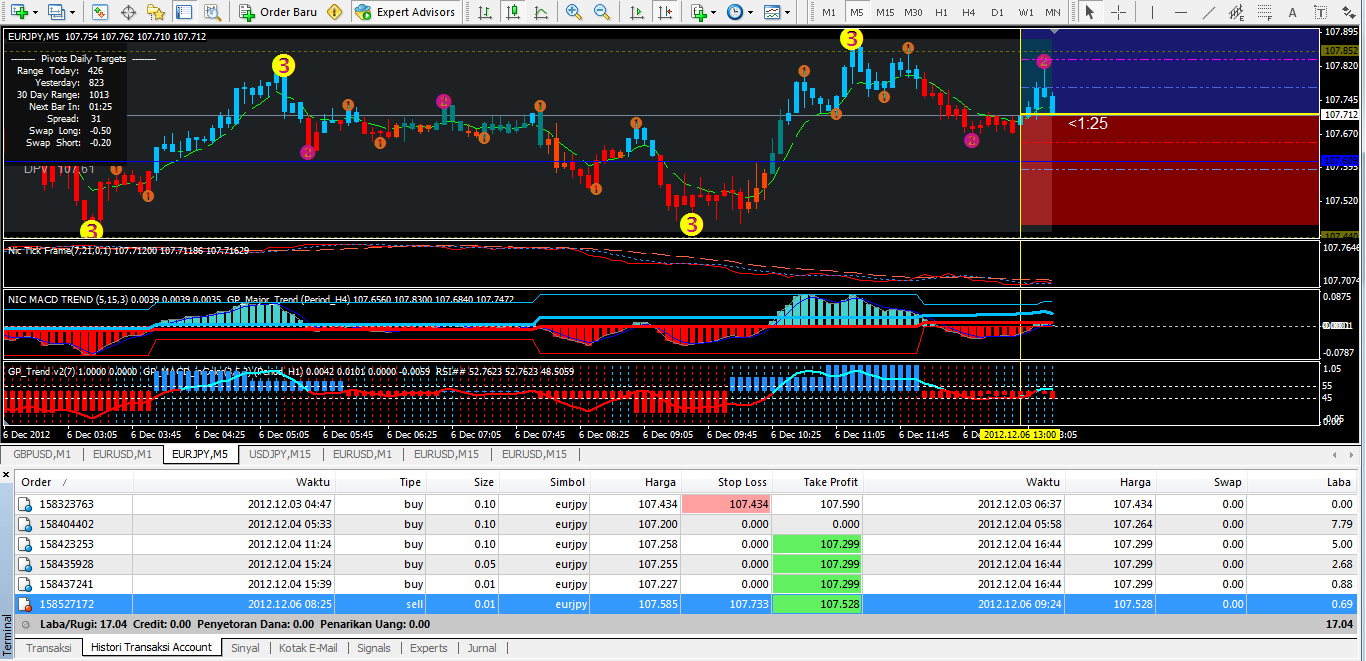Sort by the Stop Loss column header
Viewport: 1366px width, 661px height.
click(x=726, y=482)
